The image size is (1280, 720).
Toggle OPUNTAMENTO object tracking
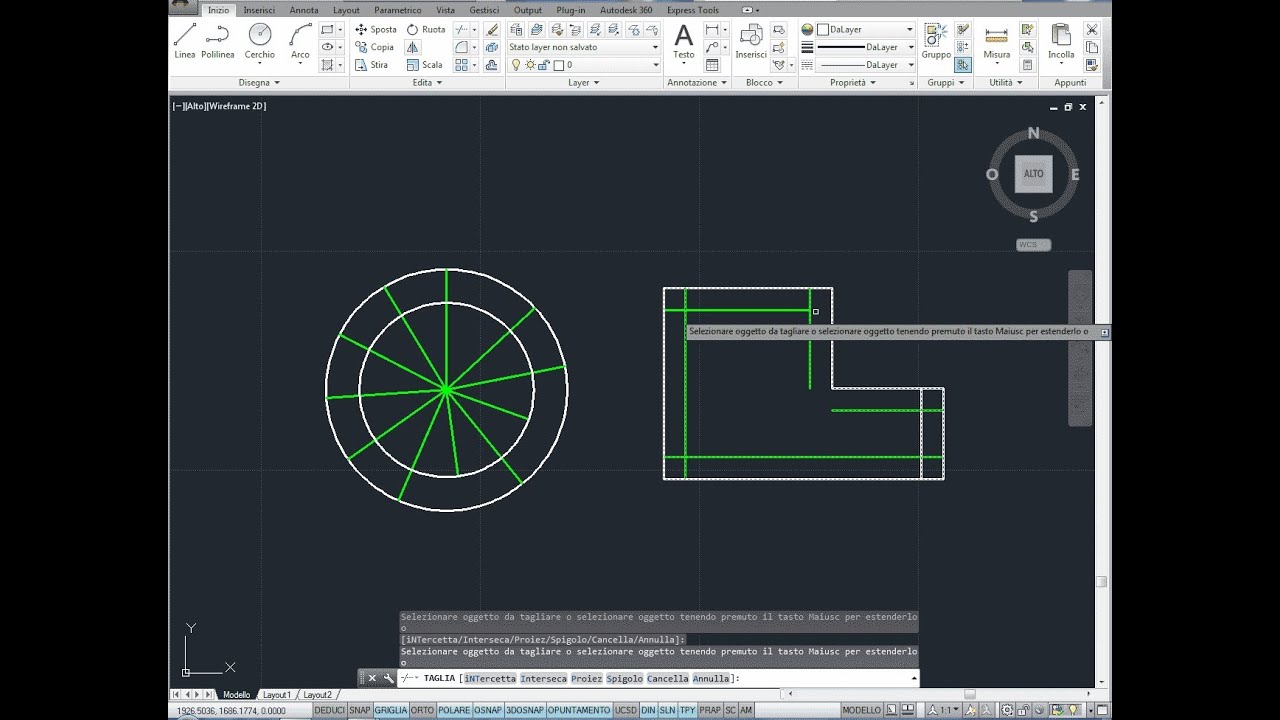click(x=579, y=710)
